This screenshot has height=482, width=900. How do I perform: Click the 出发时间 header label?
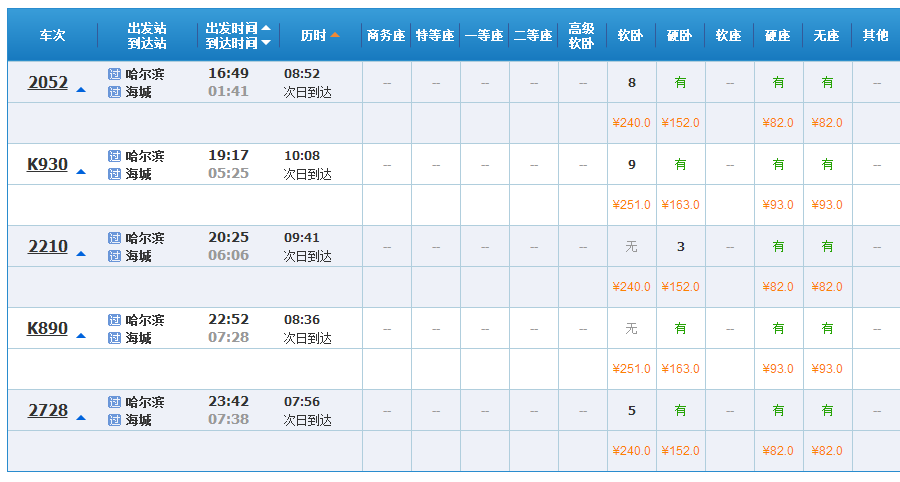pos(231,28)
